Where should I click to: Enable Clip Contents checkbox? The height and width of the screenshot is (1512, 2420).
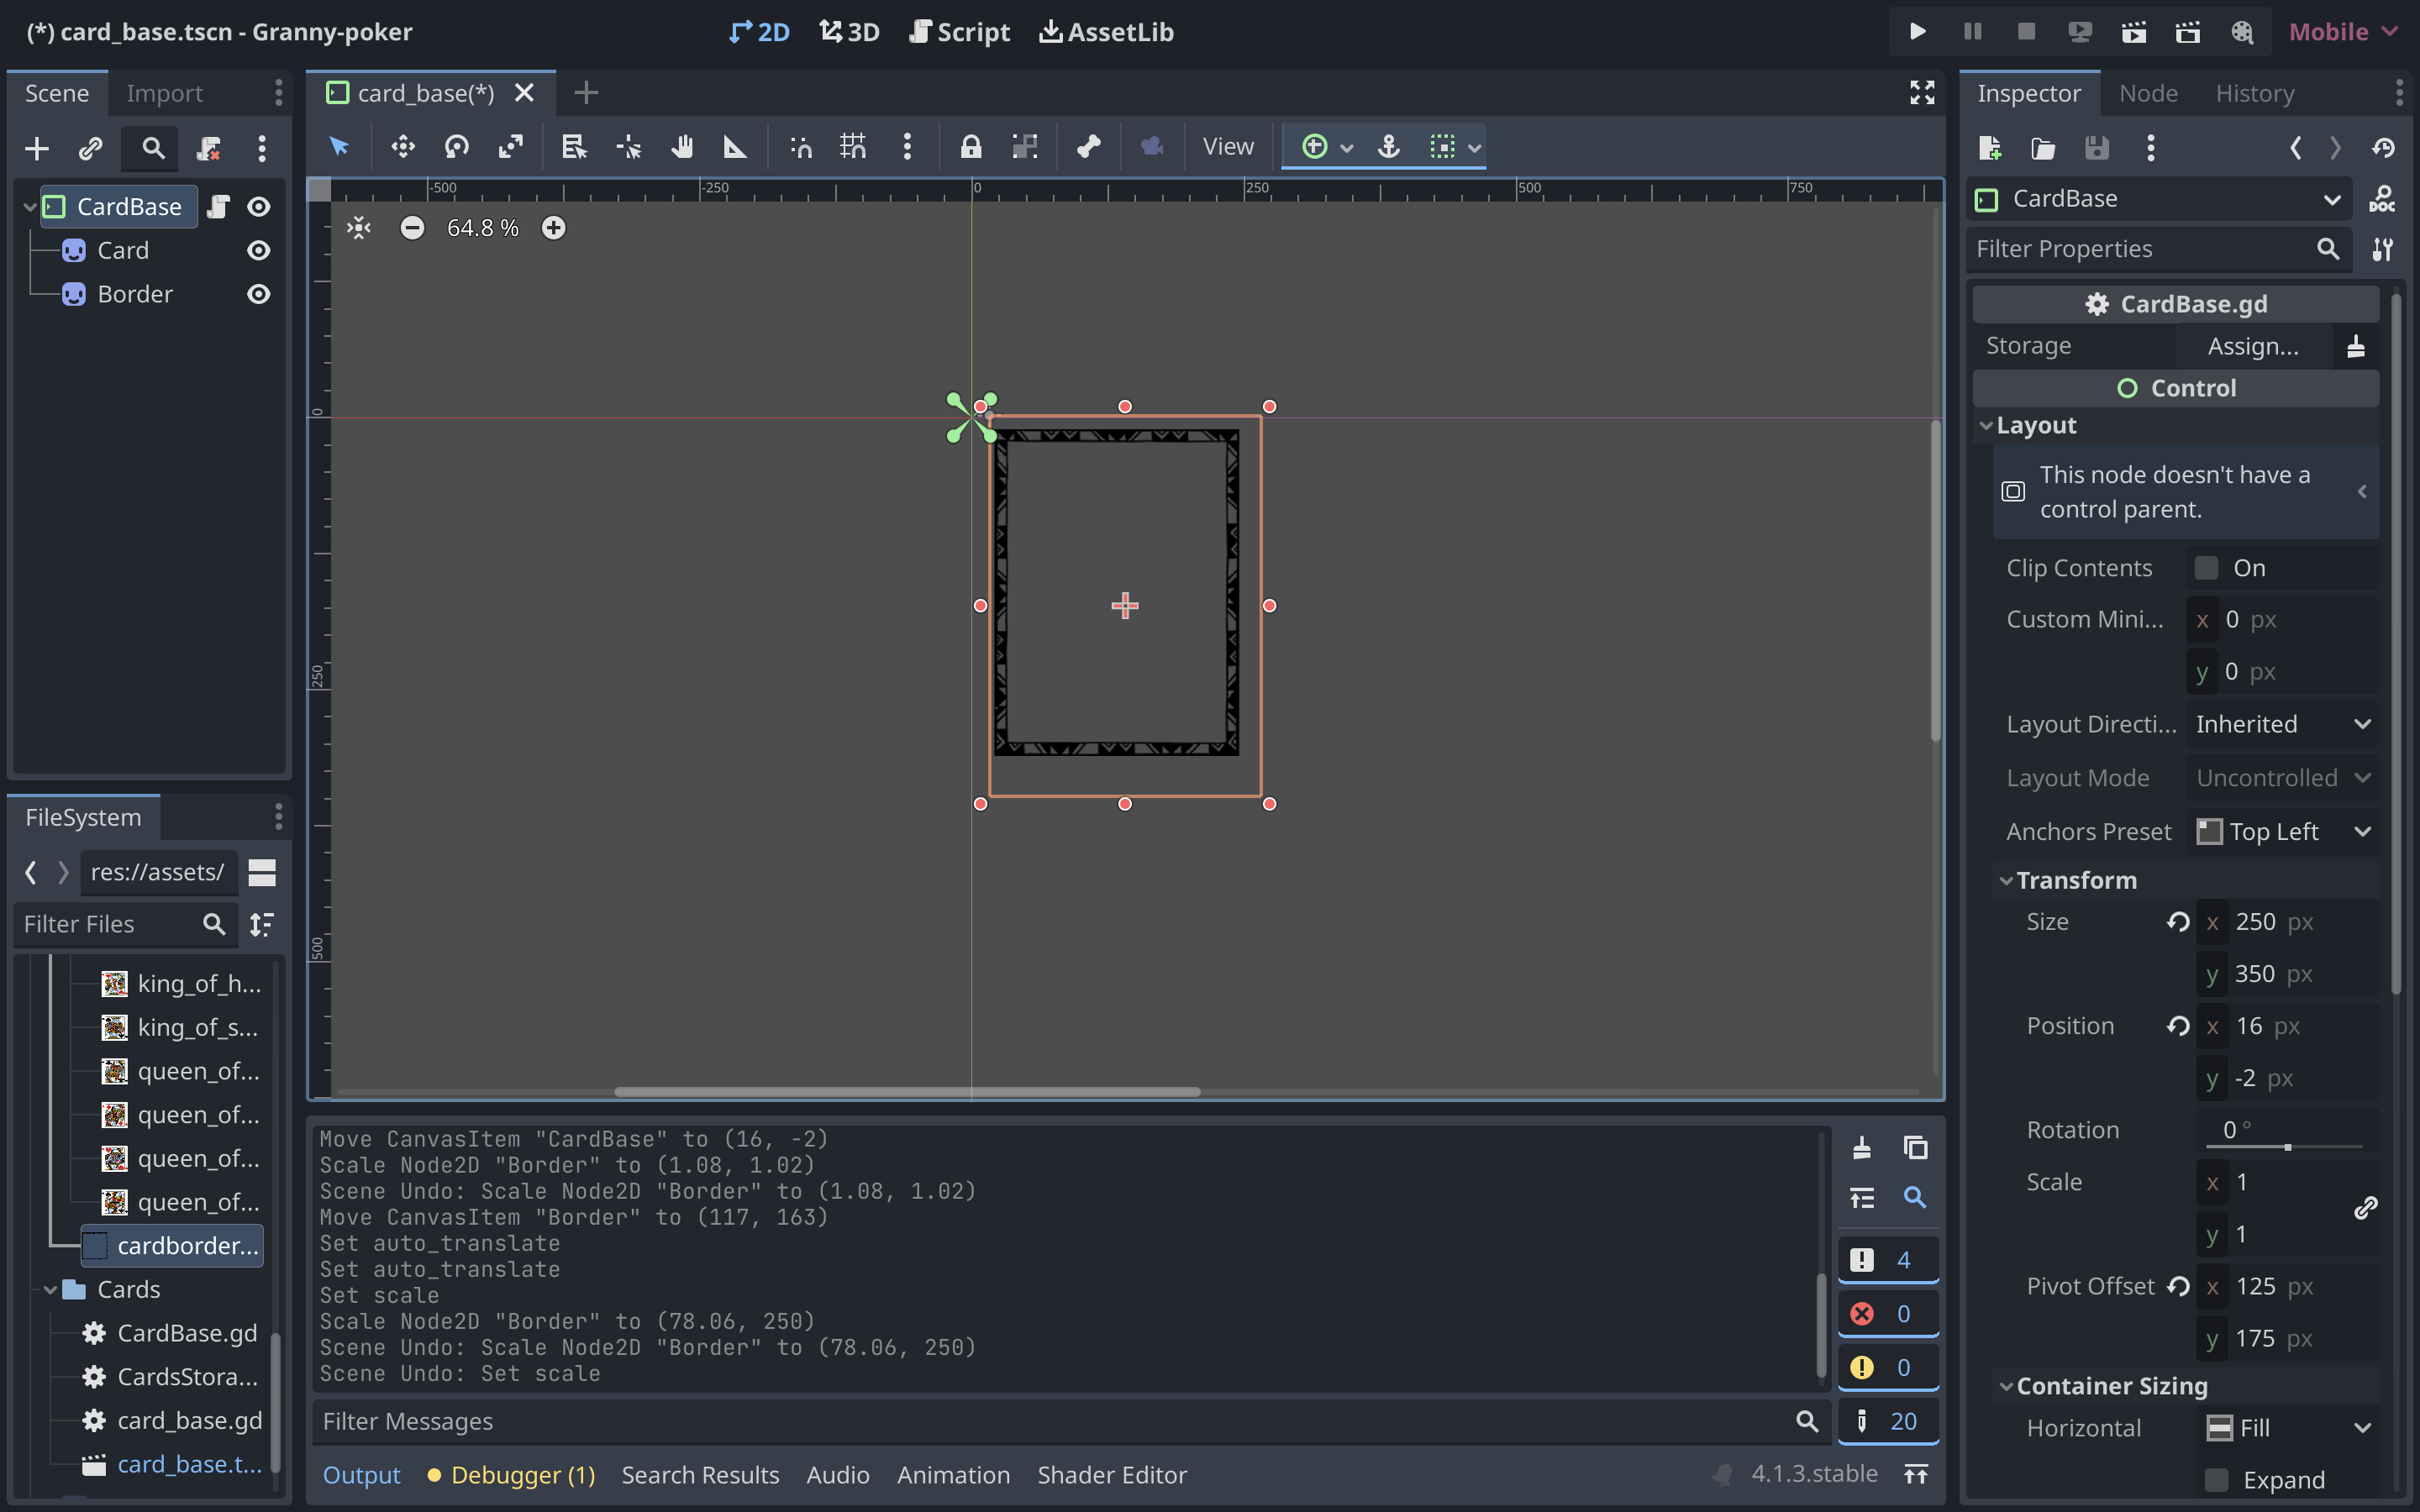click(x=2206, y=568)
